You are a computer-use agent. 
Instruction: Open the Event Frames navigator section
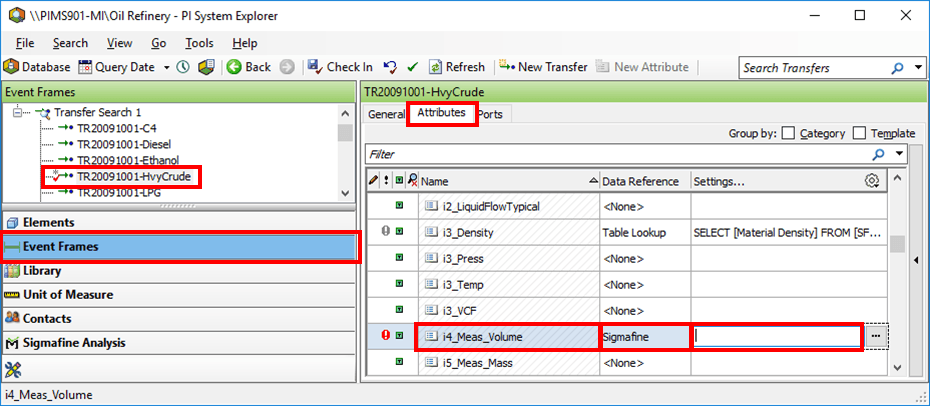click(x=179, y=247)
